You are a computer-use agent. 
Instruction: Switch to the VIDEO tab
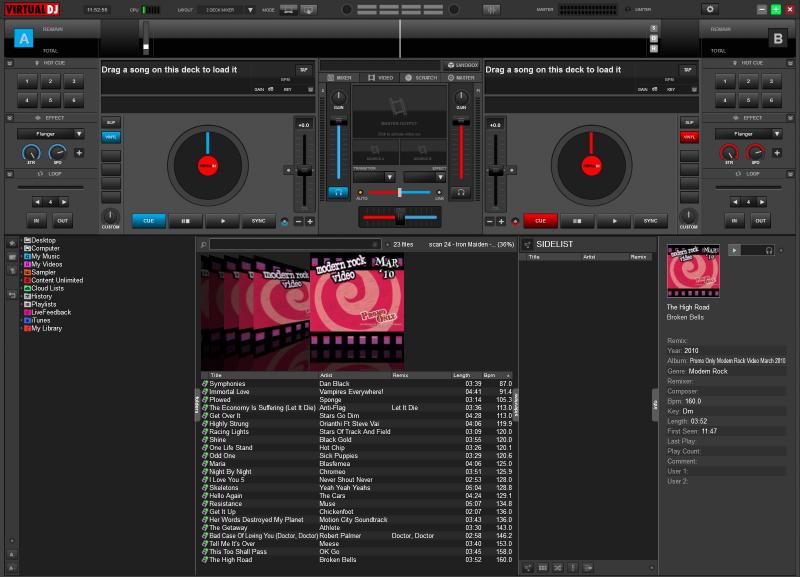coord(380,78)
